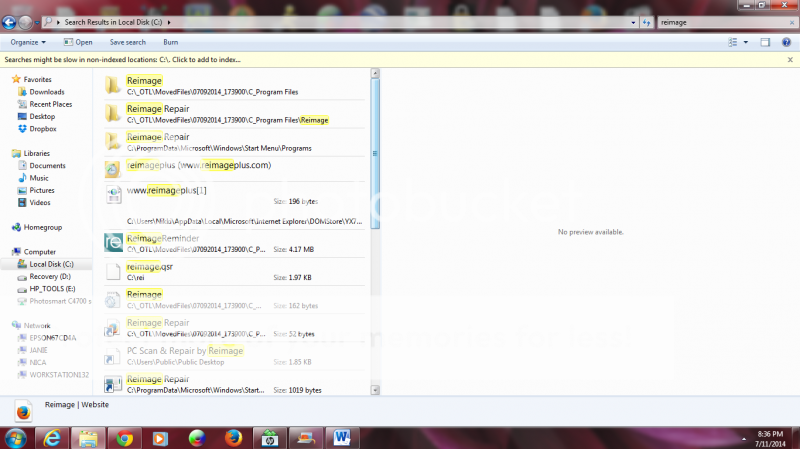Select Photosmart C4700 device
800x449 pixels.
(x=60, y=301)
